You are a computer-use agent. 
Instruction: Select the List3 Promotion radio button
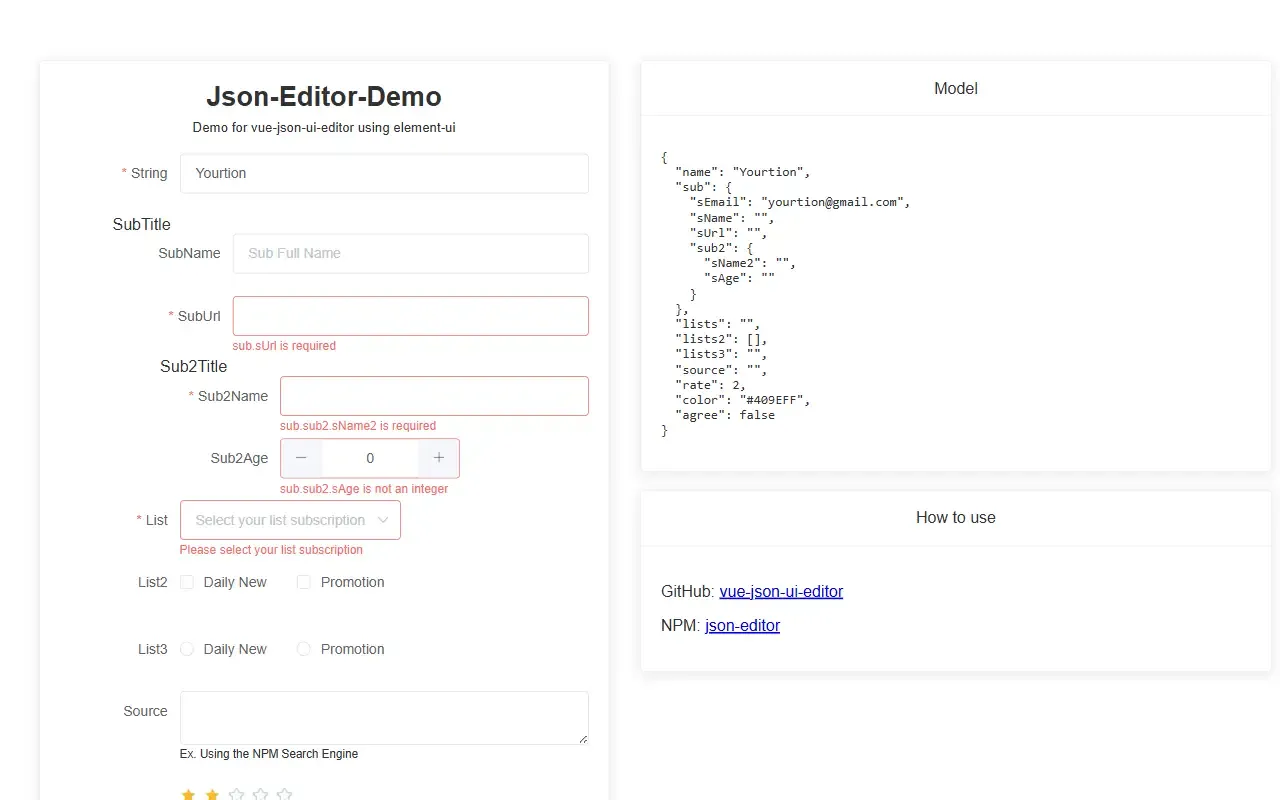304,649
